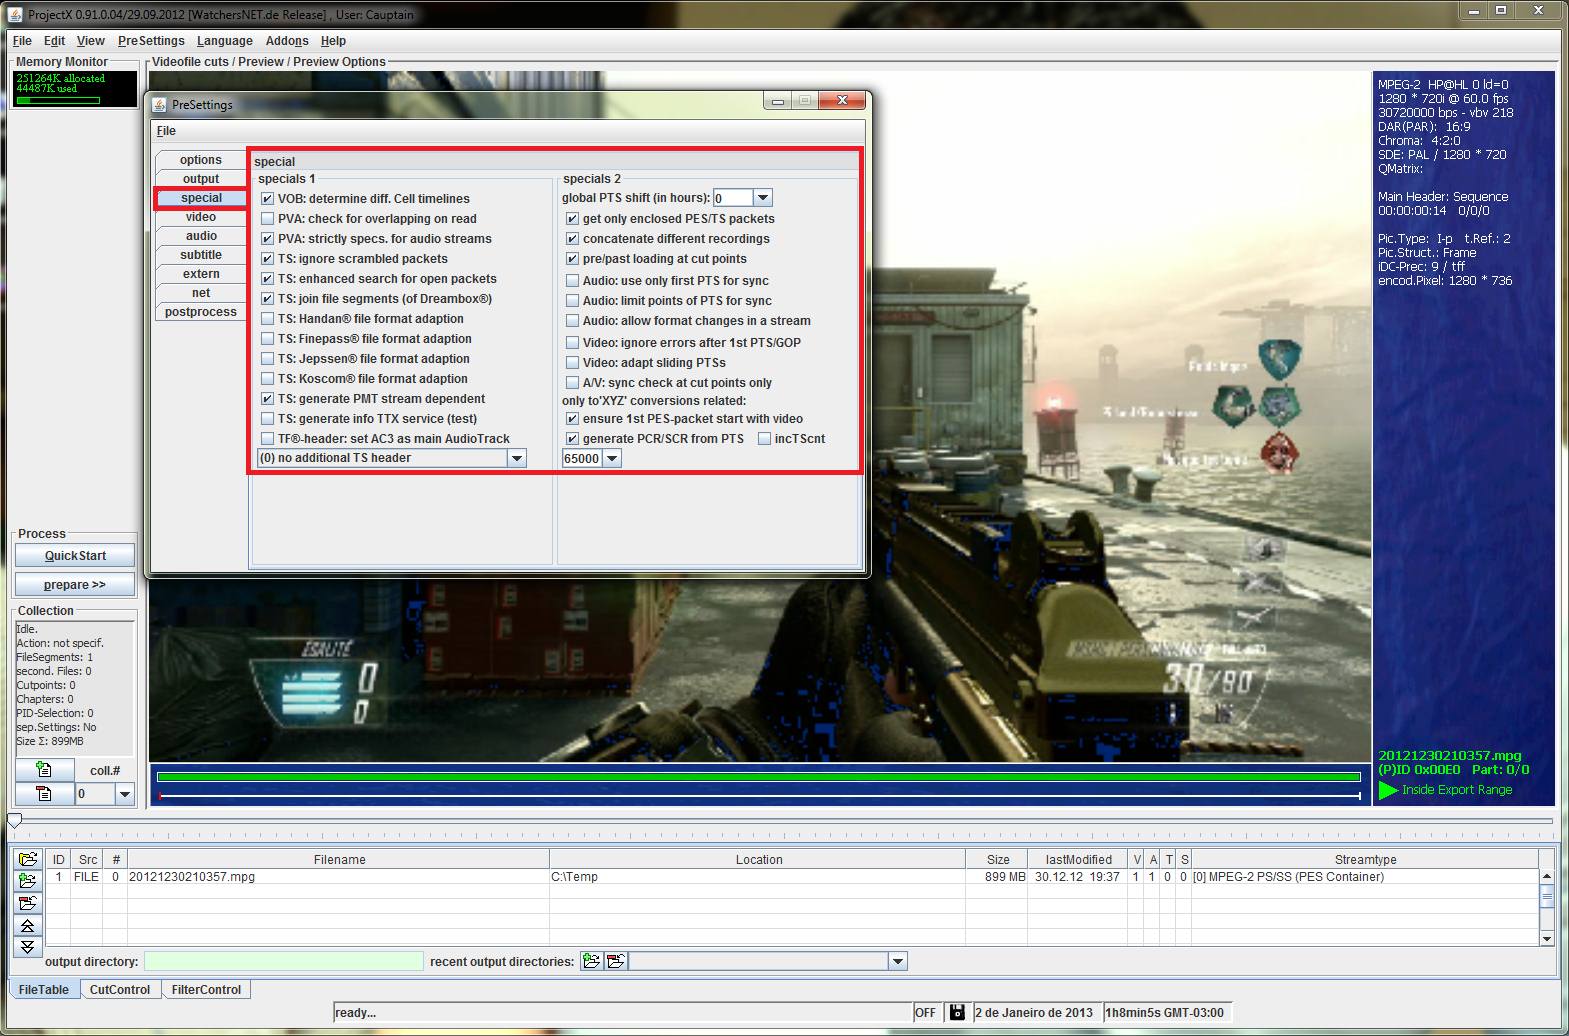The height and width of the screenshot is (1036, 1569).
Task: Click the remove file folder icon with red minus
Action: (27, 903)
